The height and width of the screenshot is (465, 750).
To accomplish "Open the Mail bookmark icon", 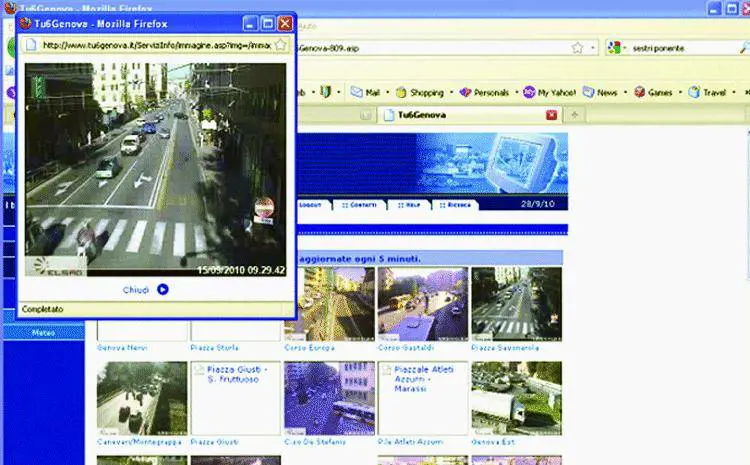I will click(x=356, y=92).
